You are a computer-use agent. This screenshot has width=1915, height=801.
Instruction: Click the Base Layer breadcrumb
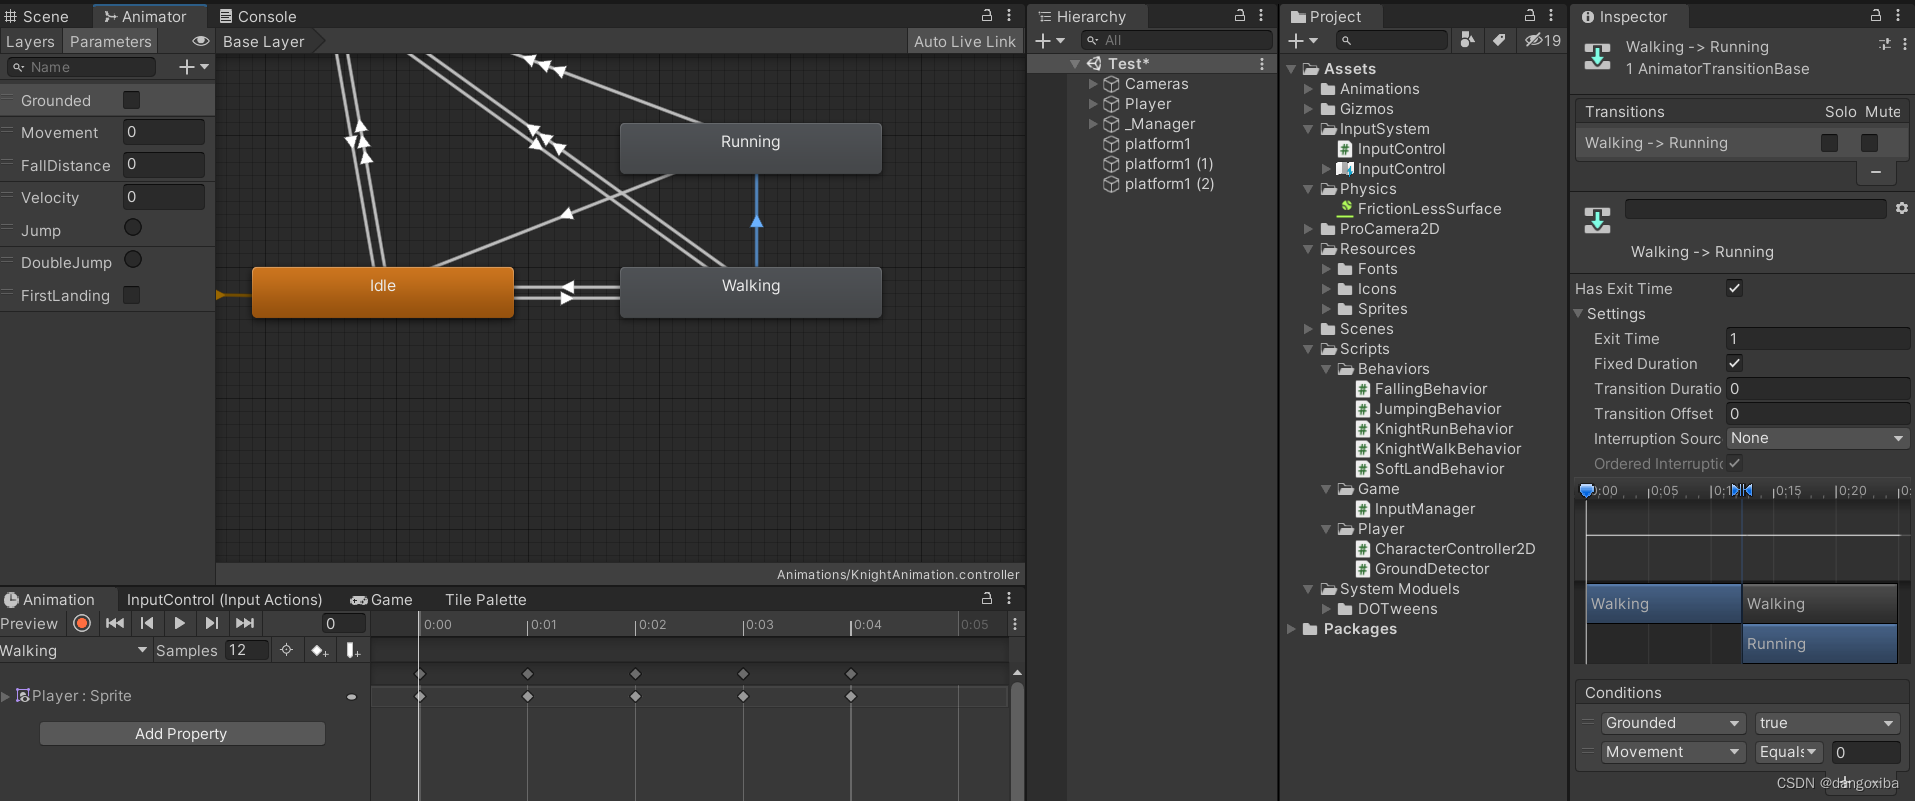(x=264, y=41)
